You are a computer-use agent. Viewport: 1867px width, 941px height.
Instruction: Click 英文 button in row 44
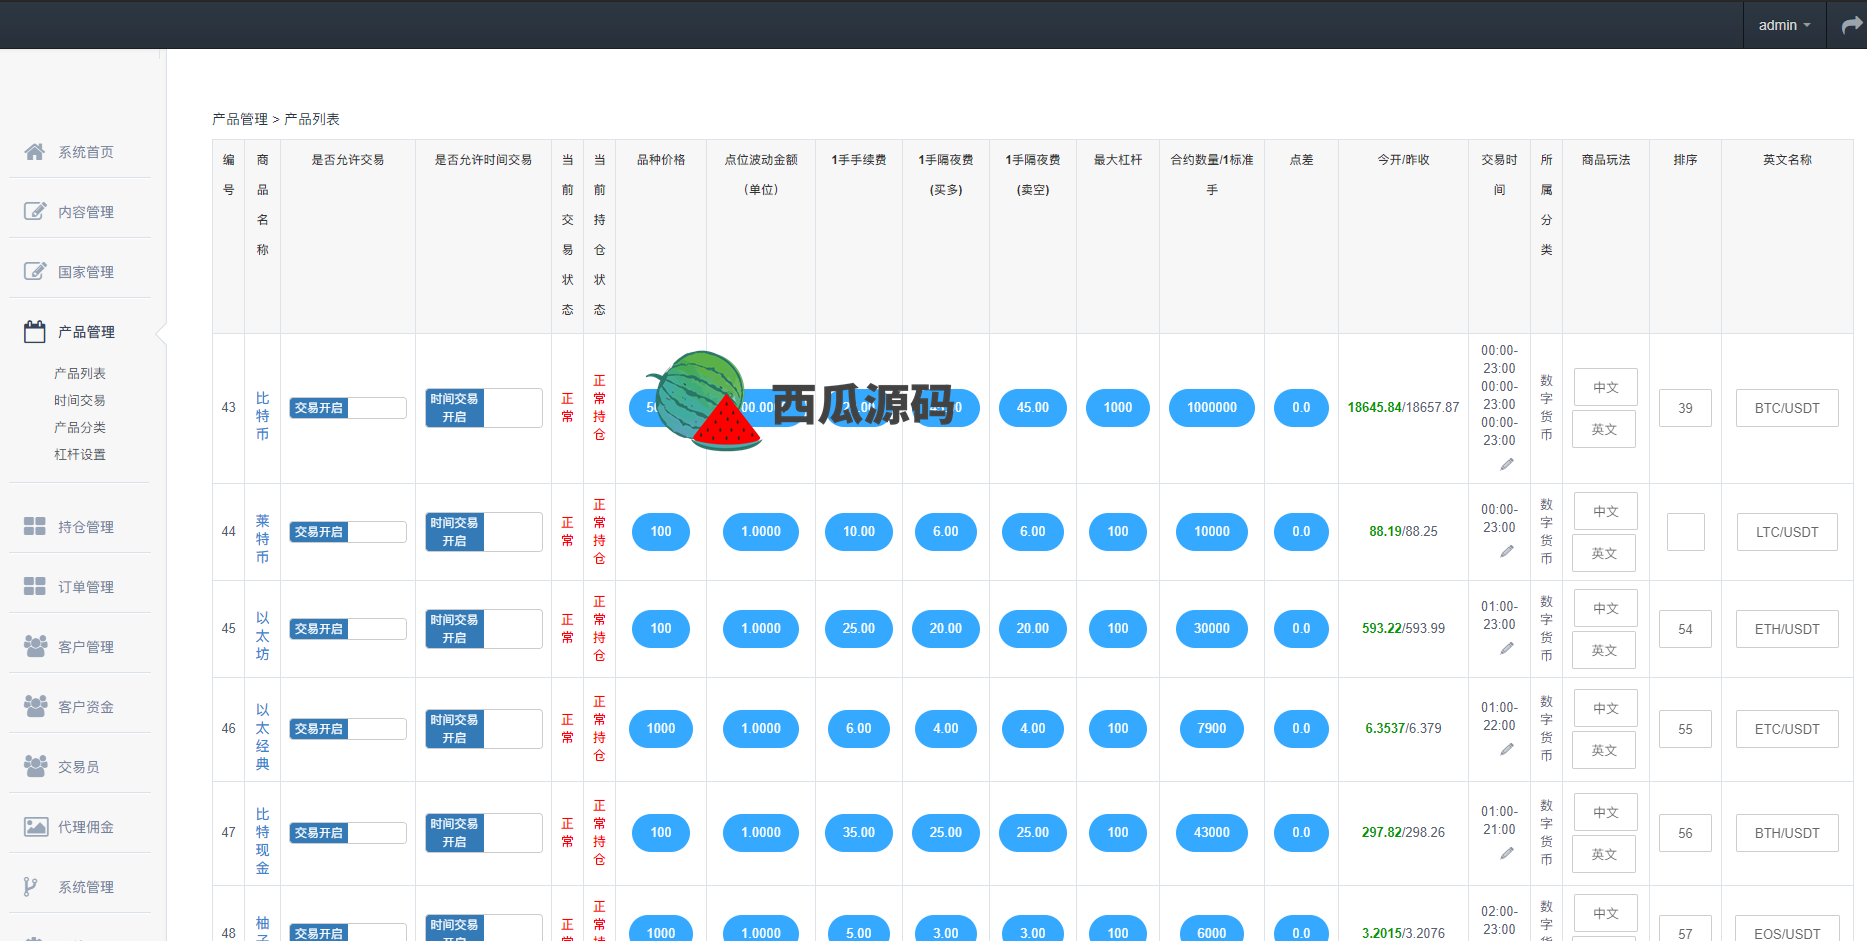(1604, 553)
